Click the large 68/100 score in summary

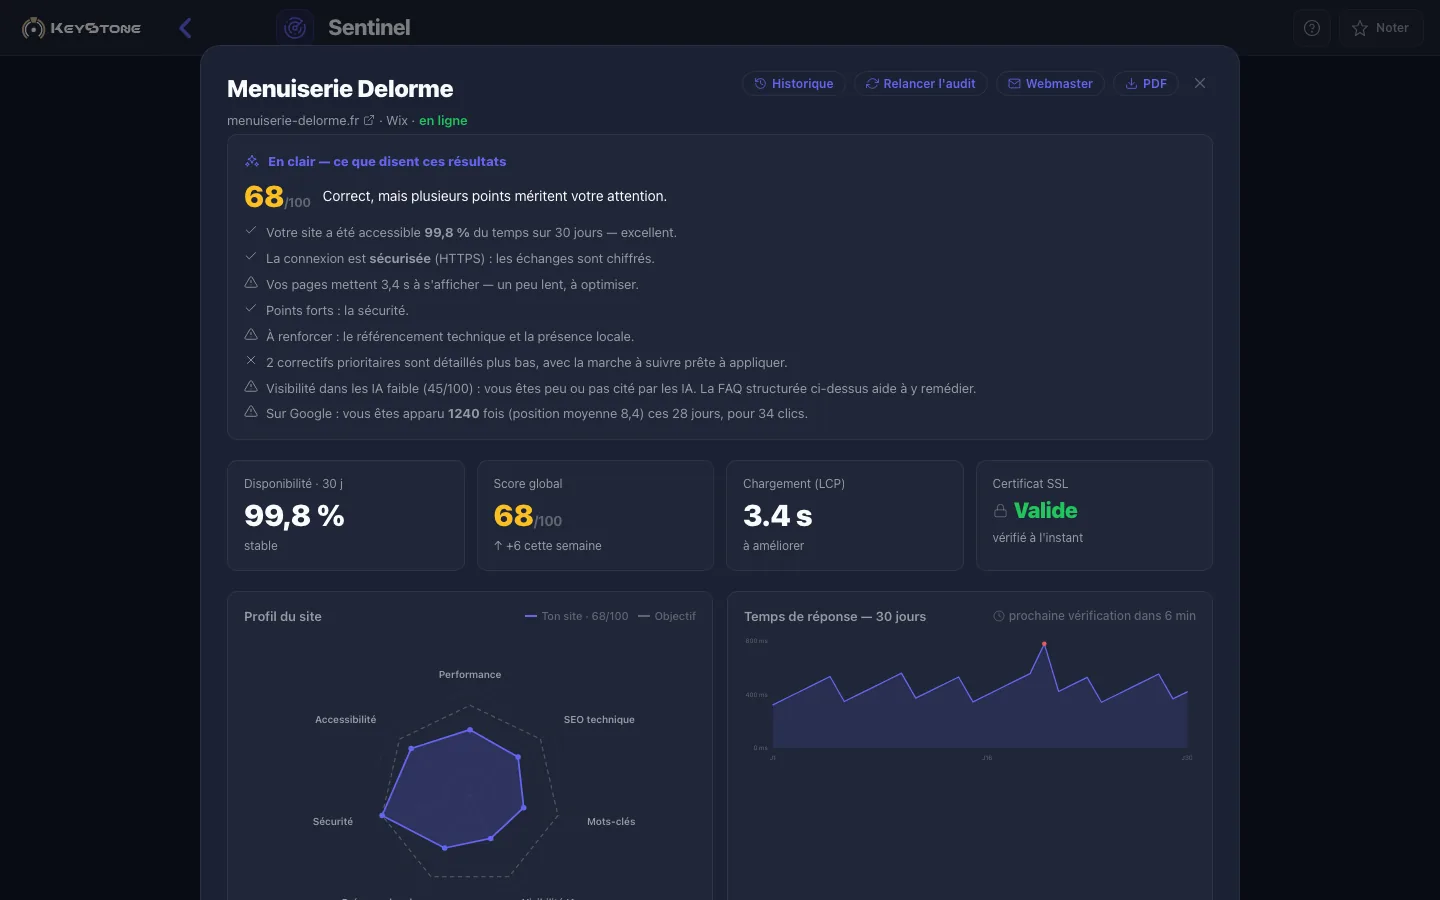pyautogui.click(x=277, y=197)
